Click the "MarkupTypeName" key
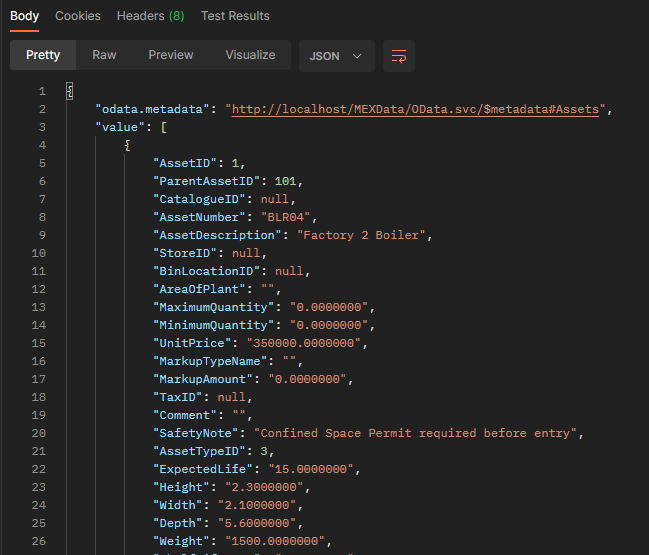 click(210, 361)
